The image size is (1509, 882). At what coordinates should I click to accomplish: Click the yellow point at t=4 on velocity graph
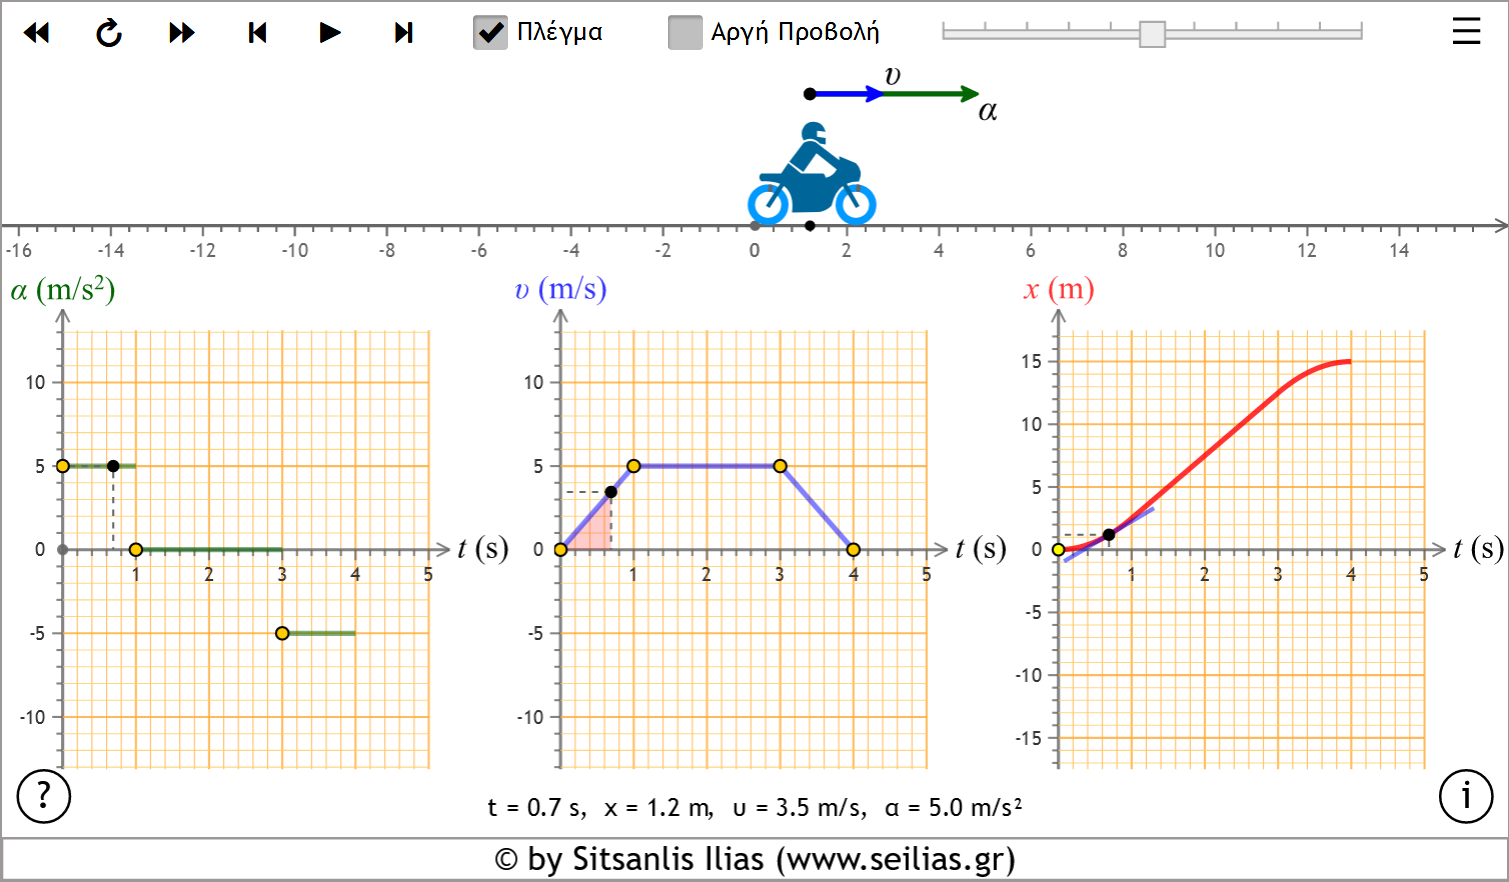(853, 549)
